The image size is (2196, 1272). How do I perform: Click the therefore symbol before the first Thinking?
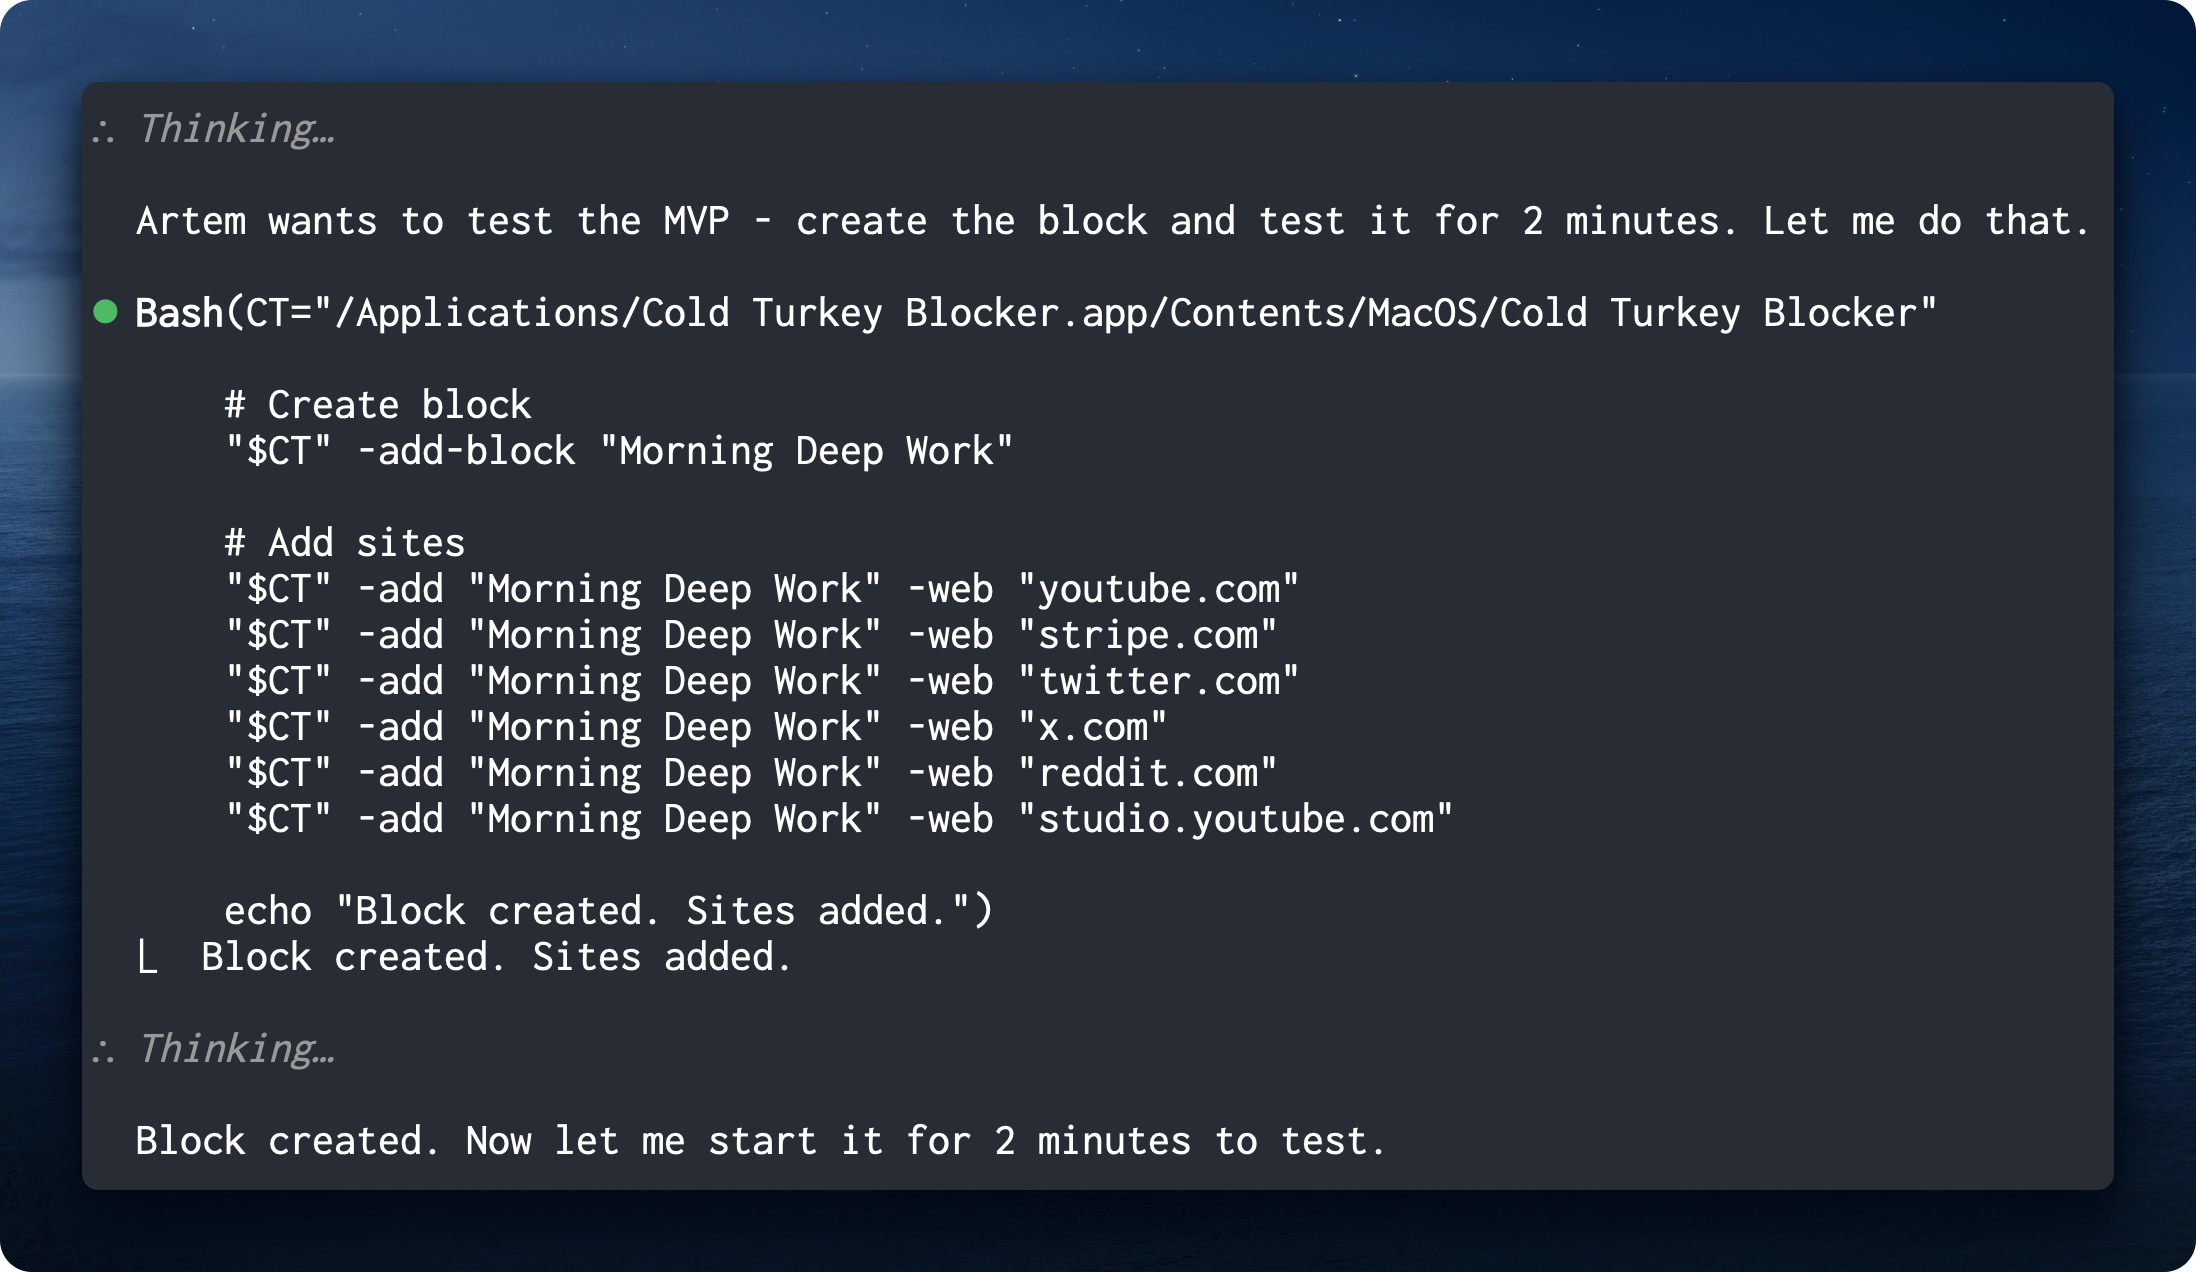point(103,131)
